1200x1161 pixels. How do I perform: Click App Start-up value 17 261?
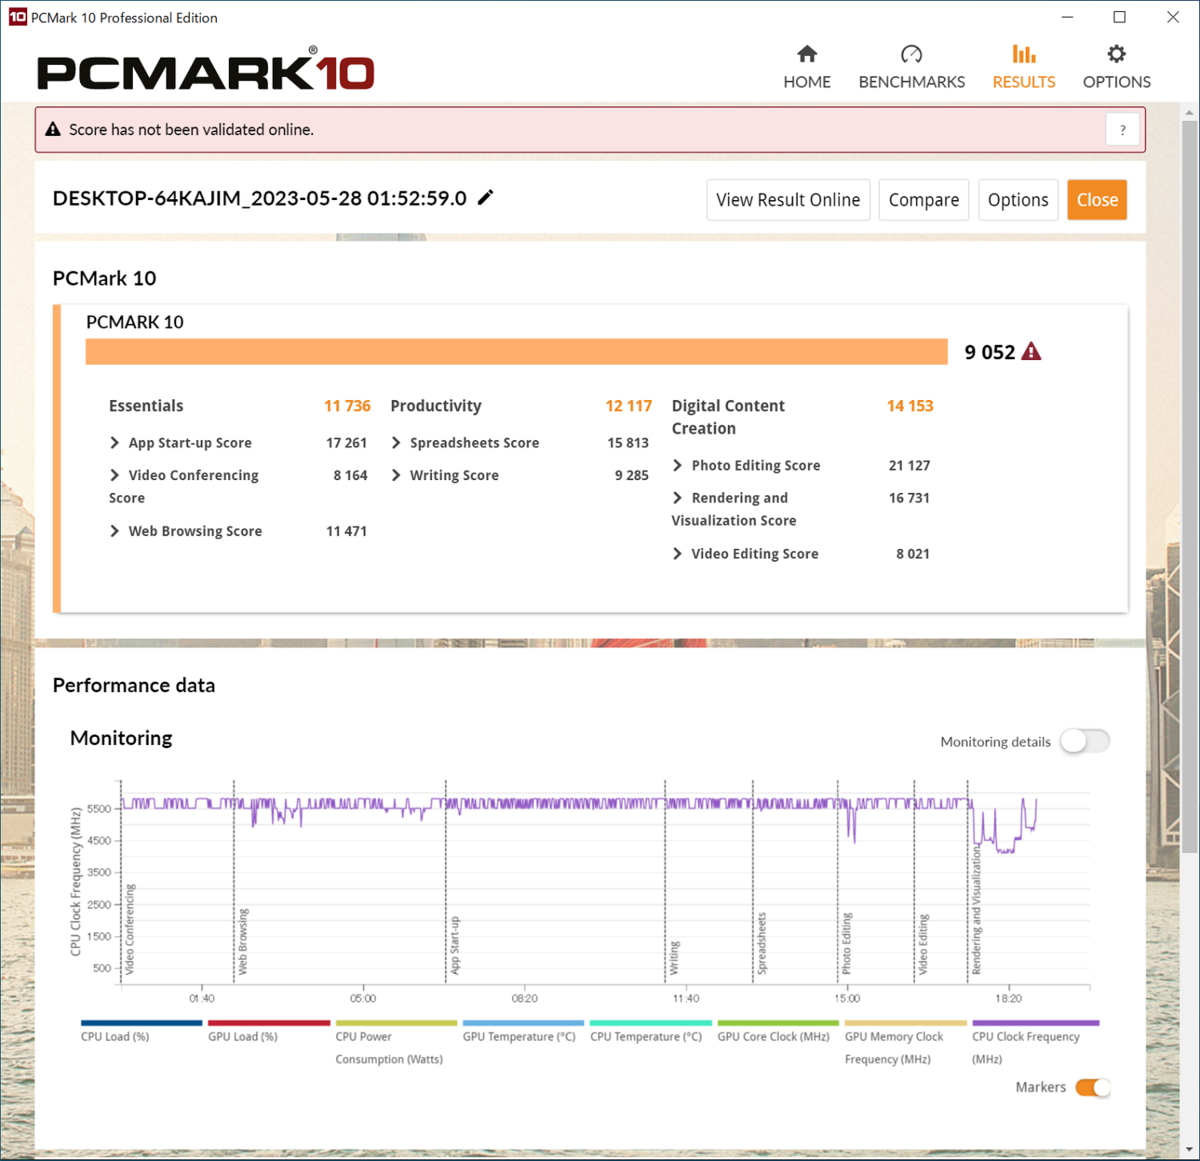click(346, 443)
